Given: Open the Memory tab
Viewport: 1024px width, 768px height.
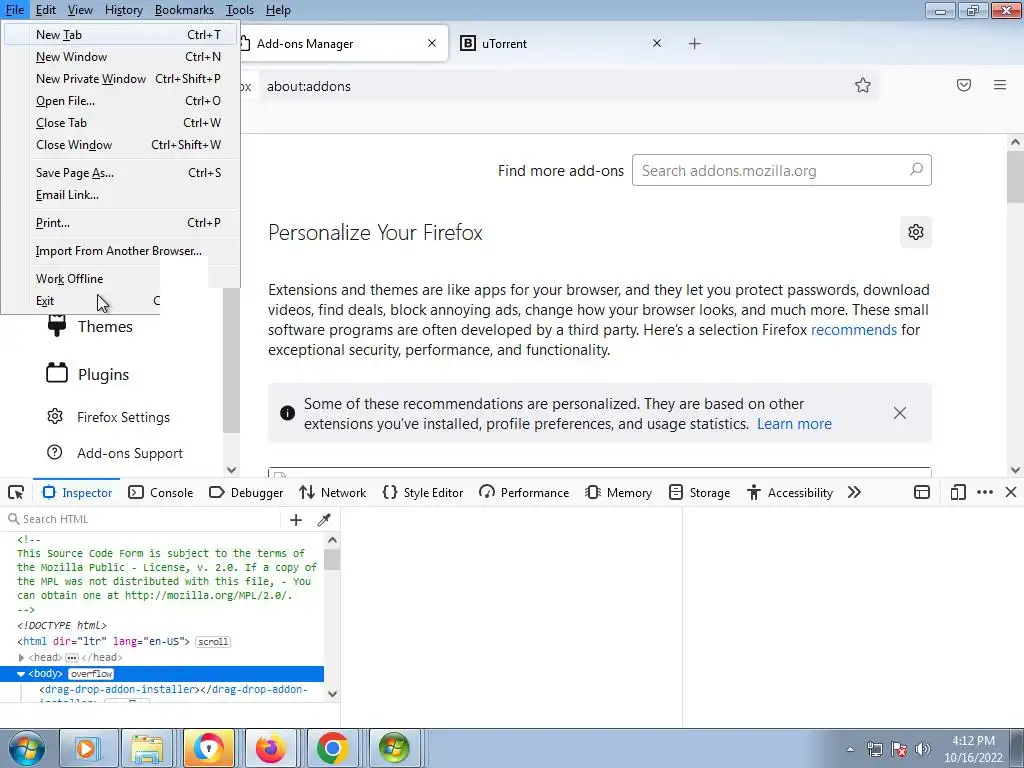Looking at the screenshot, I should click(x=618, y=492).
